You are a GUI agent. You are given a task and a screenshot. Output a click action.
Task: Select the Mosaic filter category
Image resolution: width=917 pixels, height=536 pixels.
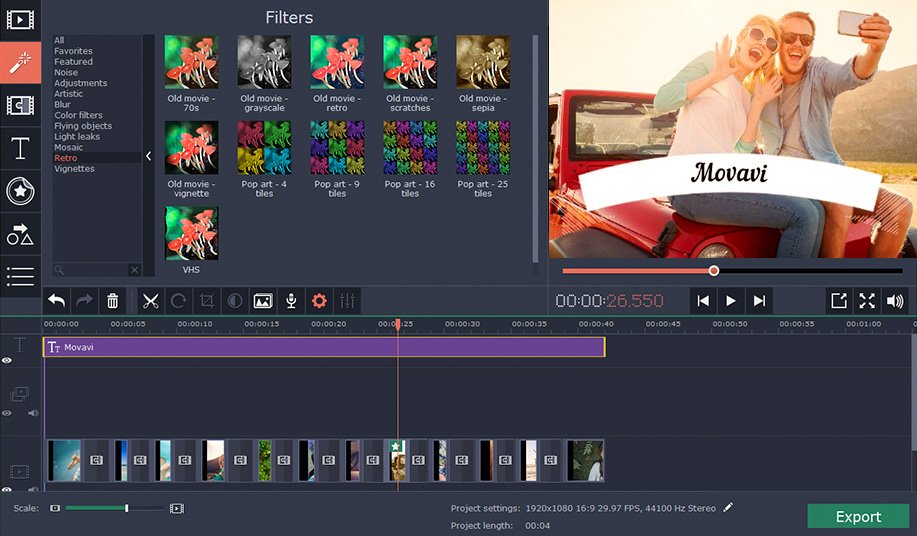68,147
